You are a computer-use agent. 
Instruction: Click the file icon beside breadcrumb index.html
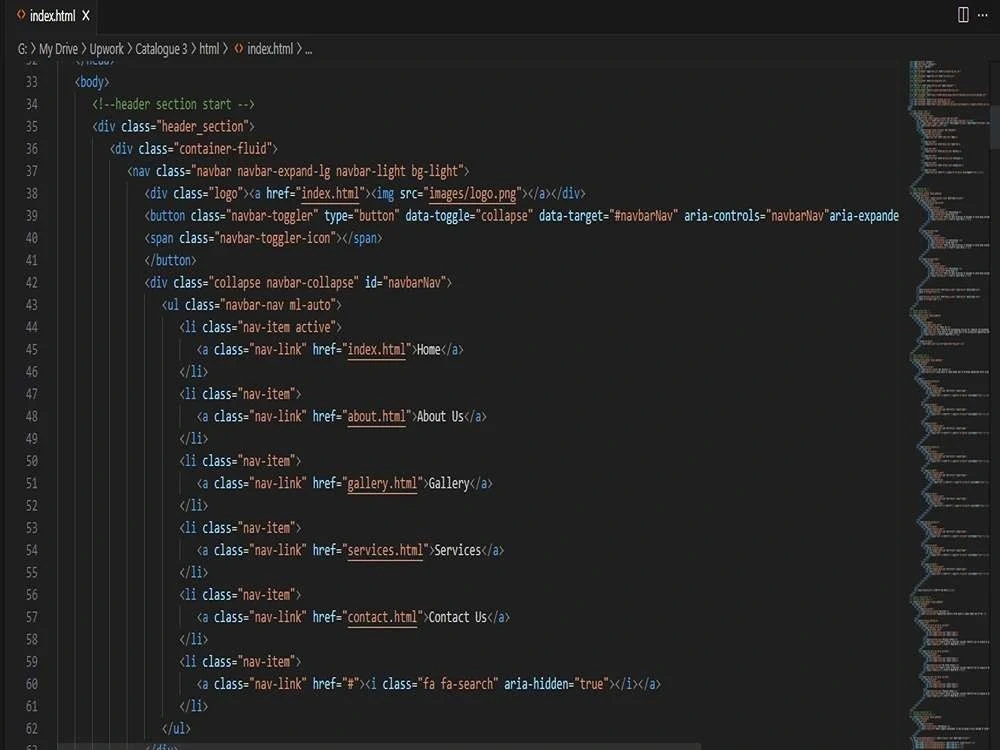239,48
